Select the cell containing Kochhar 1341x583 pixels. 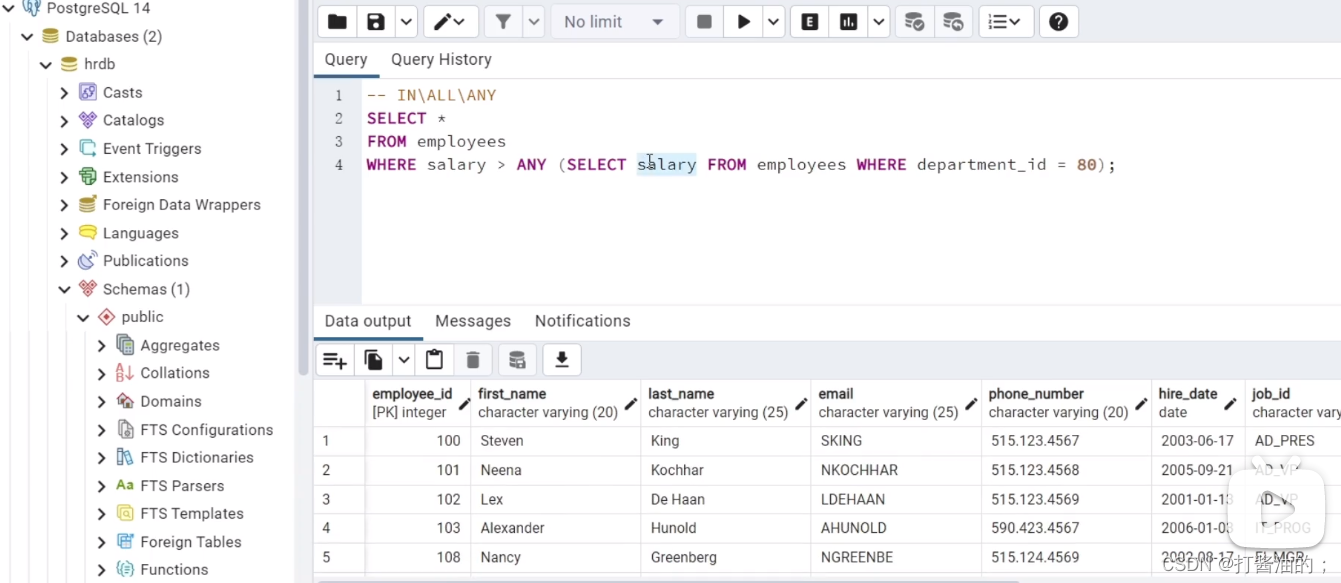click(x=726, y=470)
